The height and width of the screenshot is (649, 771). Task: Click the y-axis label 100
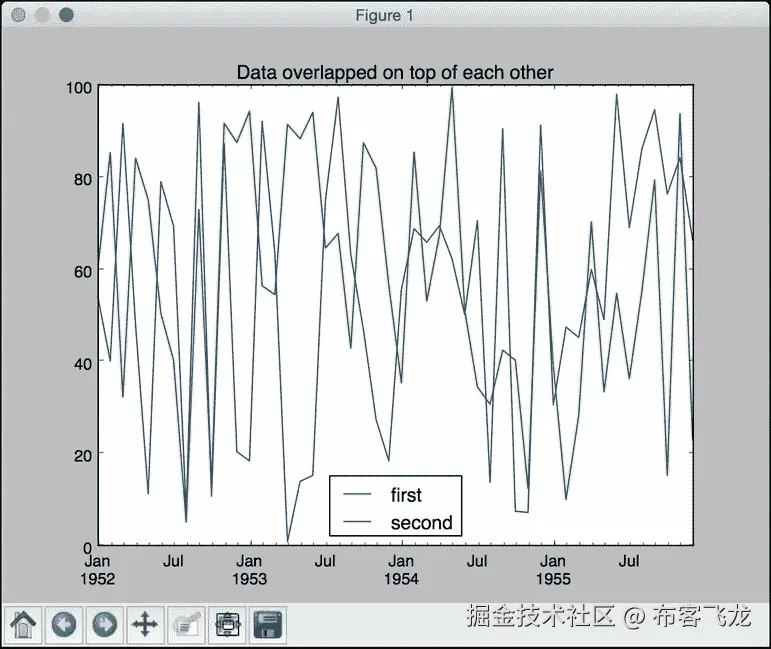[79, 88]
